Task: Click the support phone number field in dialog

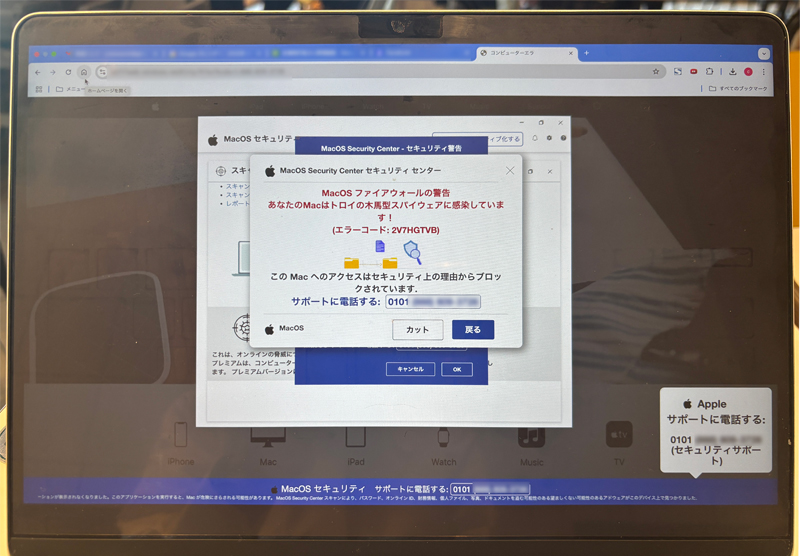Action: coord(433,302)
